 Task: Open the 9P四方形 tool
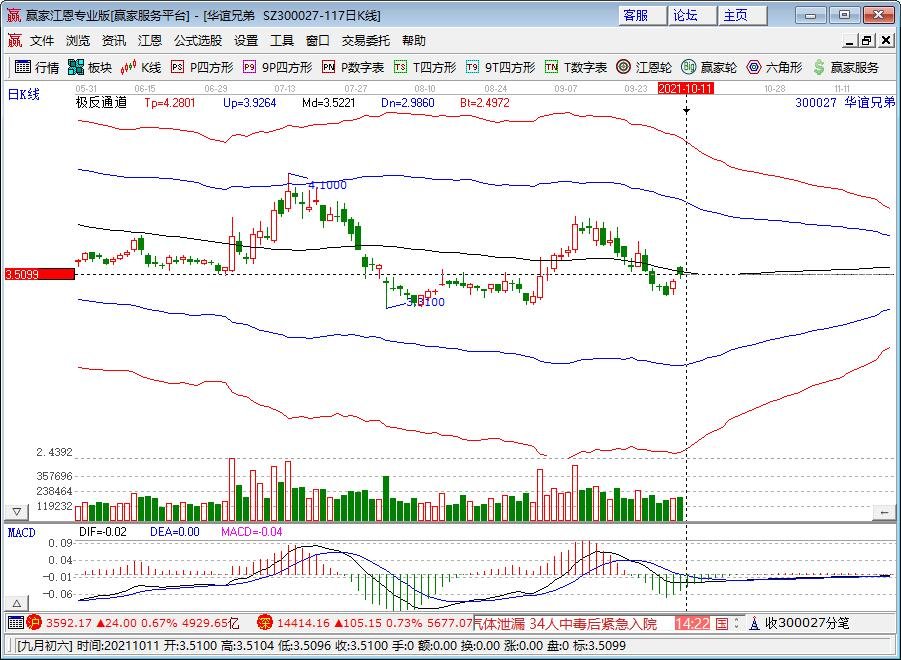(x=277, y=68)
